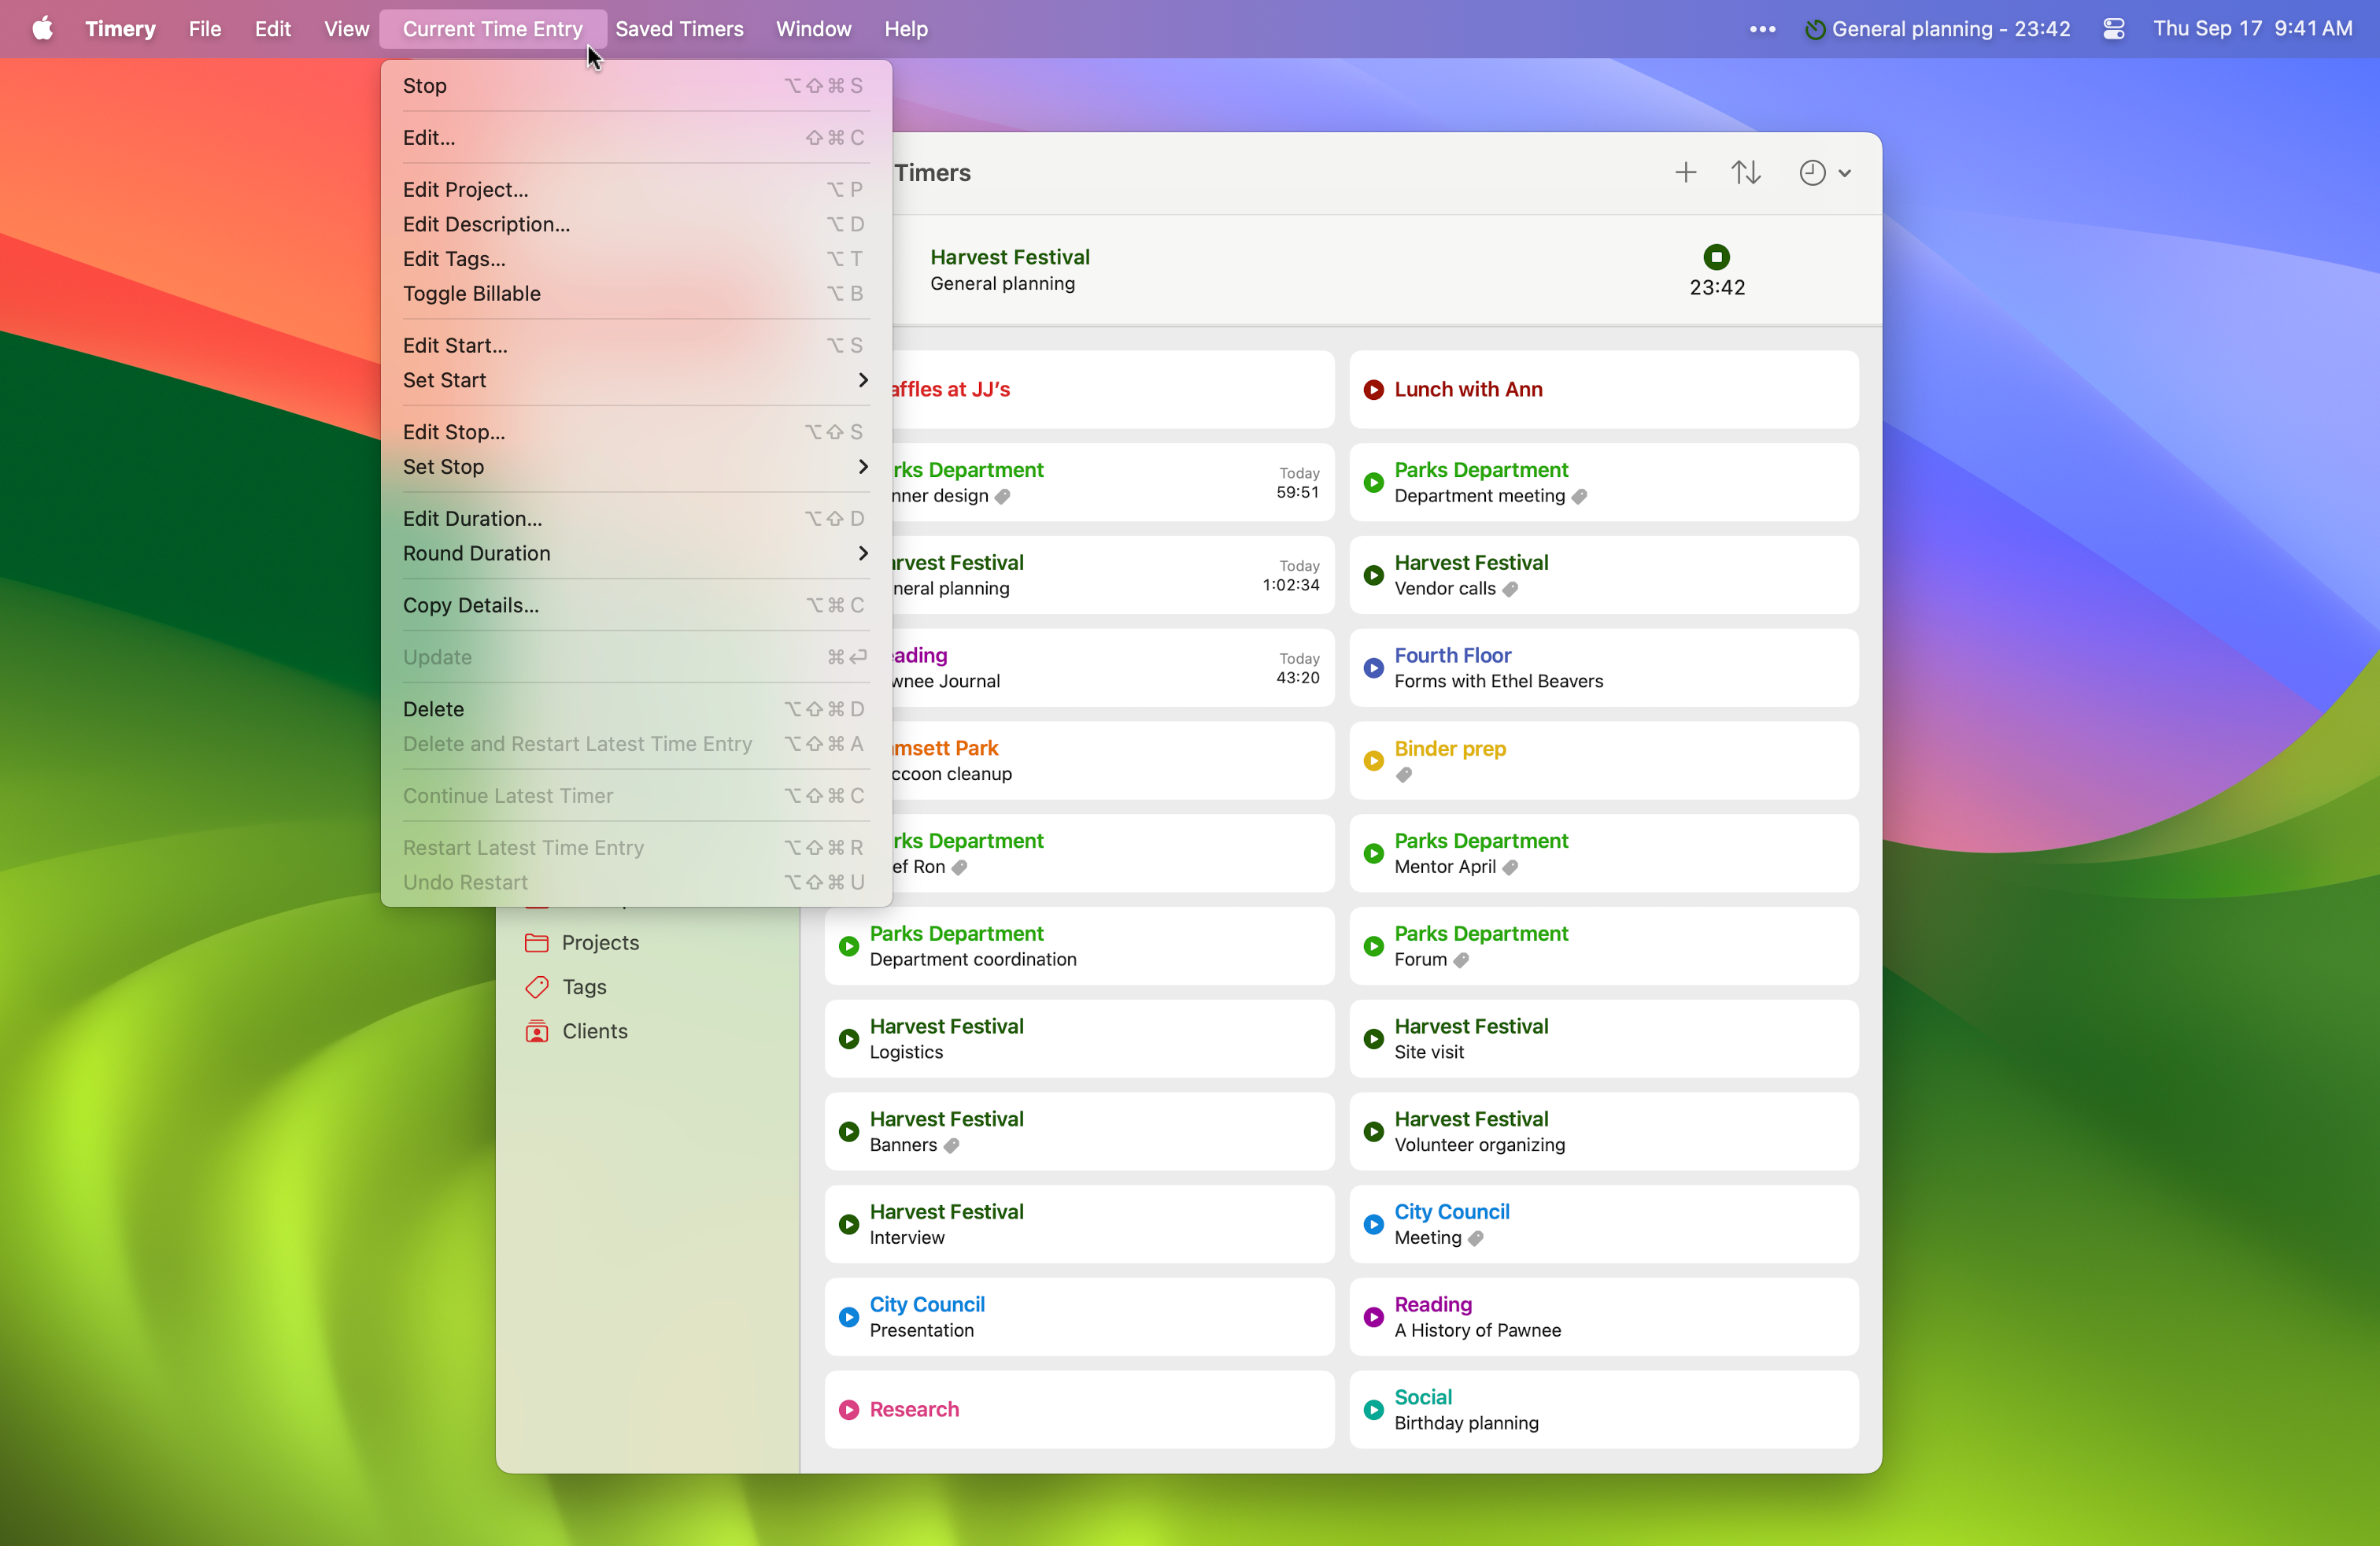Open the sort arrows button in Timers toolbar

point(1746,173)
